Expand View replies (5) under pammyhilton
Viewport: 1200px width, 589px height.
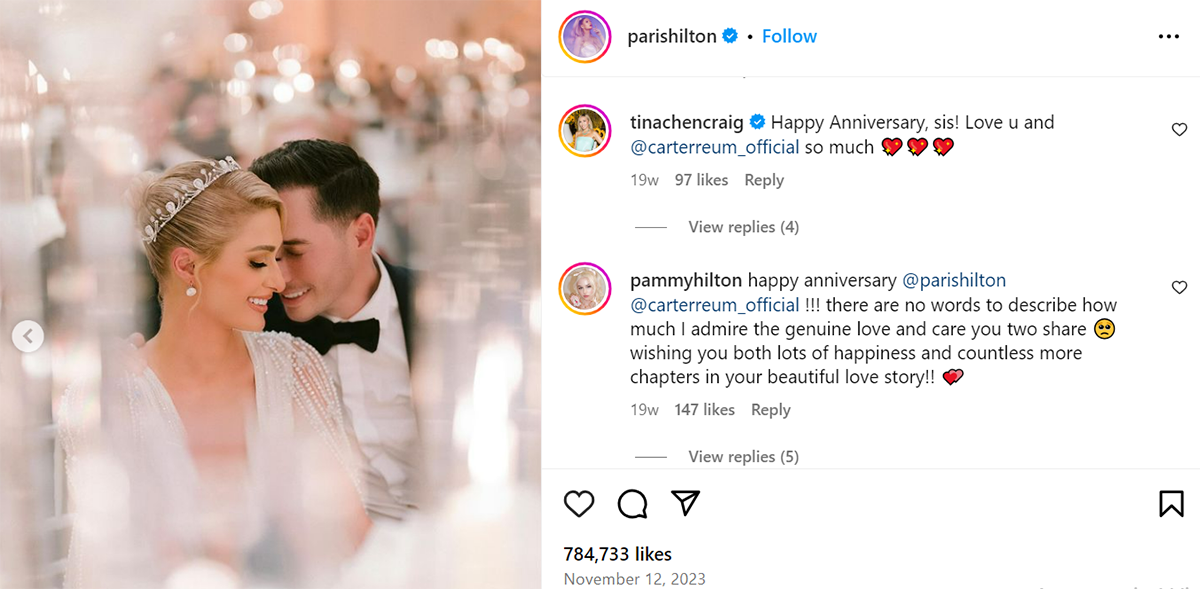pos(743,457)
